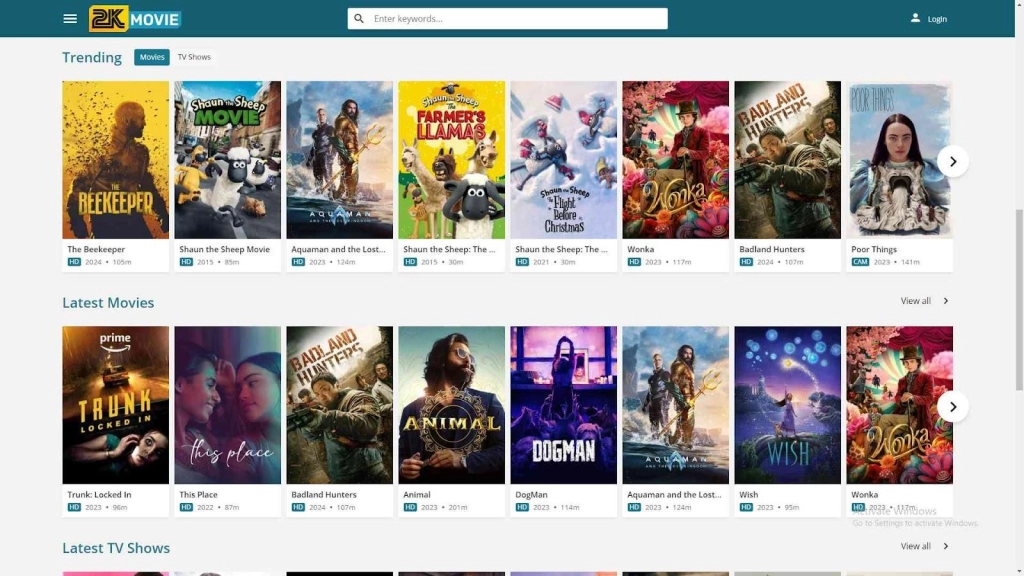The height and width of the screenshot is (576, 1024).
Task: Open The Beekeeper poster in Trending
Action: pos(116,160)
